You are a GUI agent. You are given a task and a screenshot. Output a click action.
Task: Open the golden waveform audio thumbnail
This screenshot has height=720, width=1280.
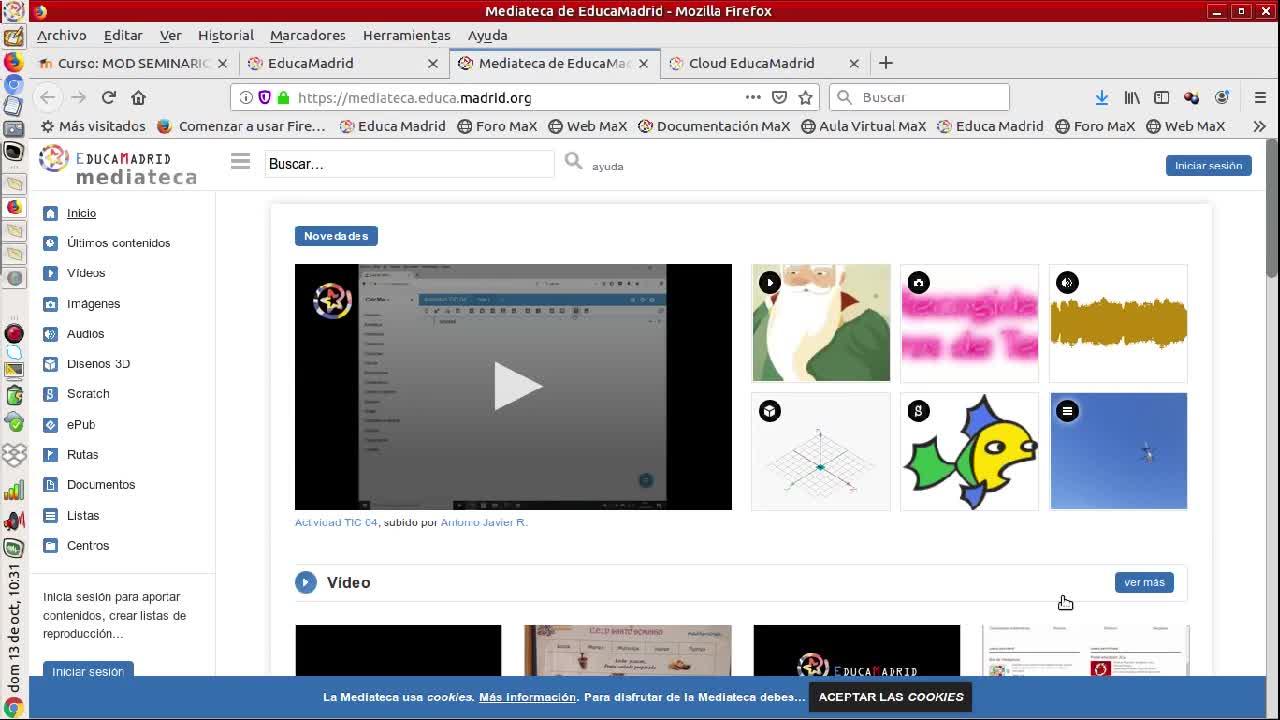pos(1118,323)
